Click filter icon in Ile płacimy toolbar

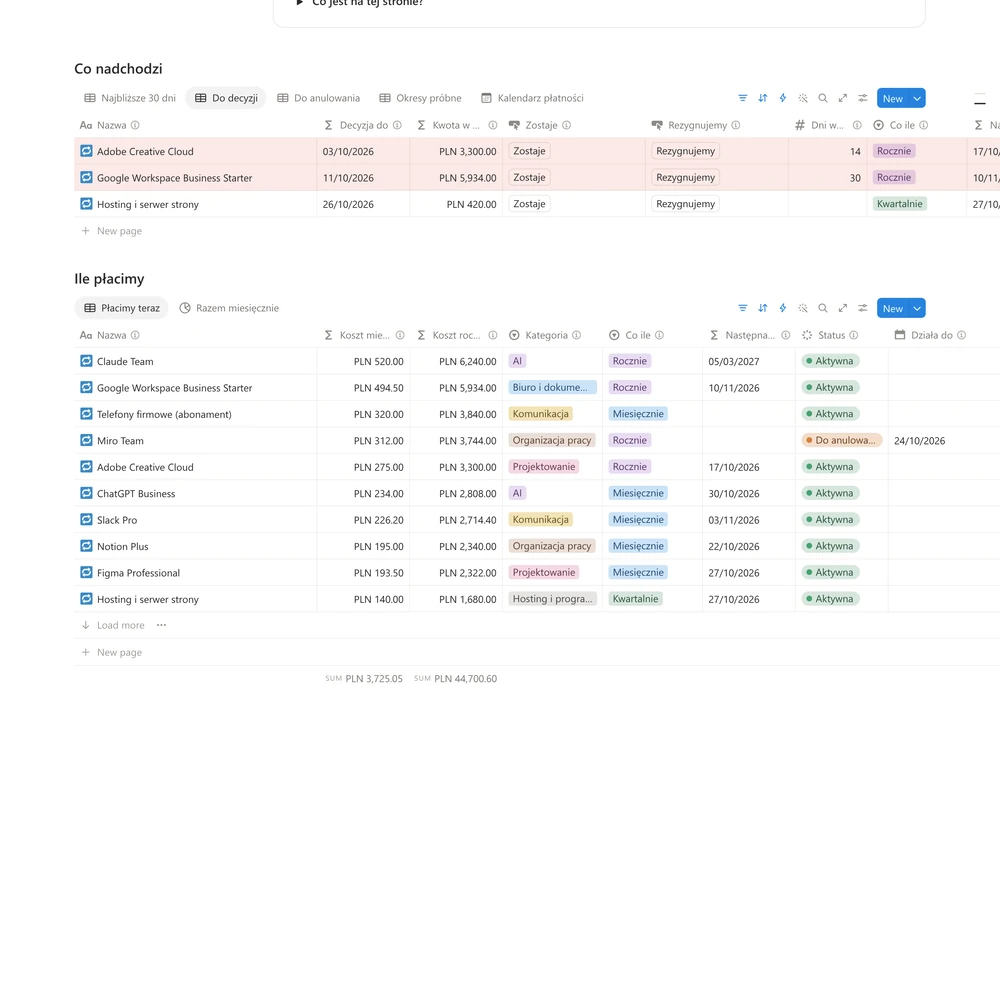[x=742, y=308]
